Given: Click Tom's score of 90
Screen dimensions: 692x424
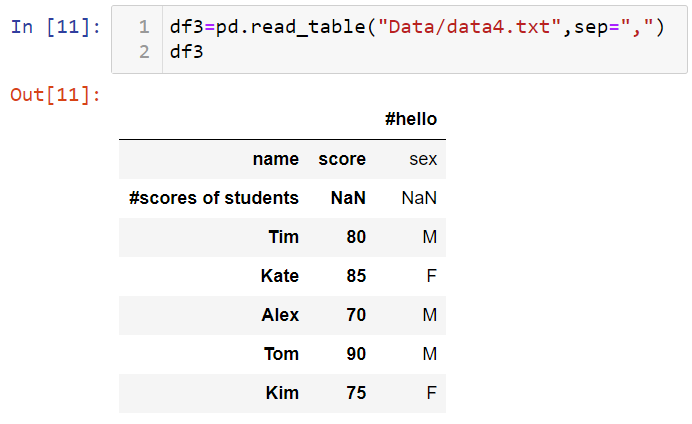Looking at the screenshot, I should pos(356,354).
